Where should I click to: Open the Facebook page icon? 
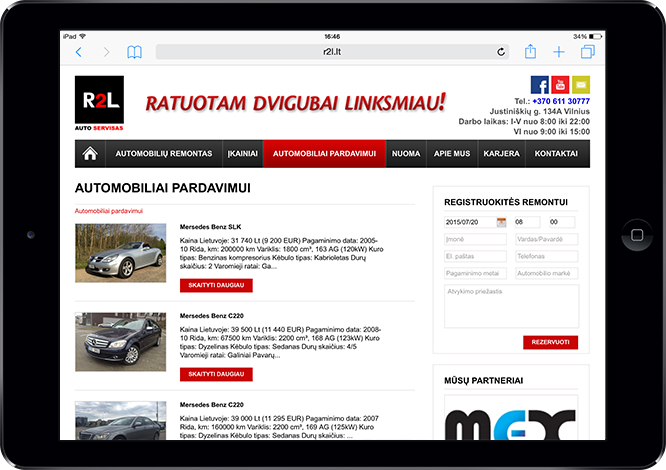click(540, 85)
